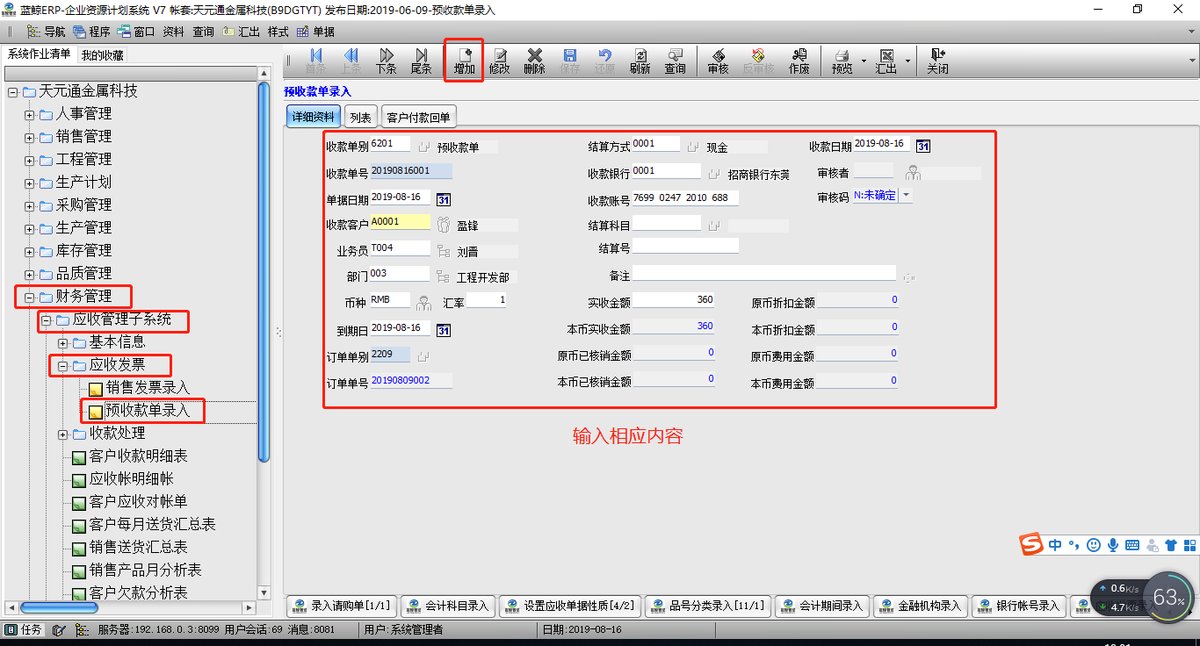Go to first record with 首条
This screenshot has width=1200, height=646.
click(316, 61)
